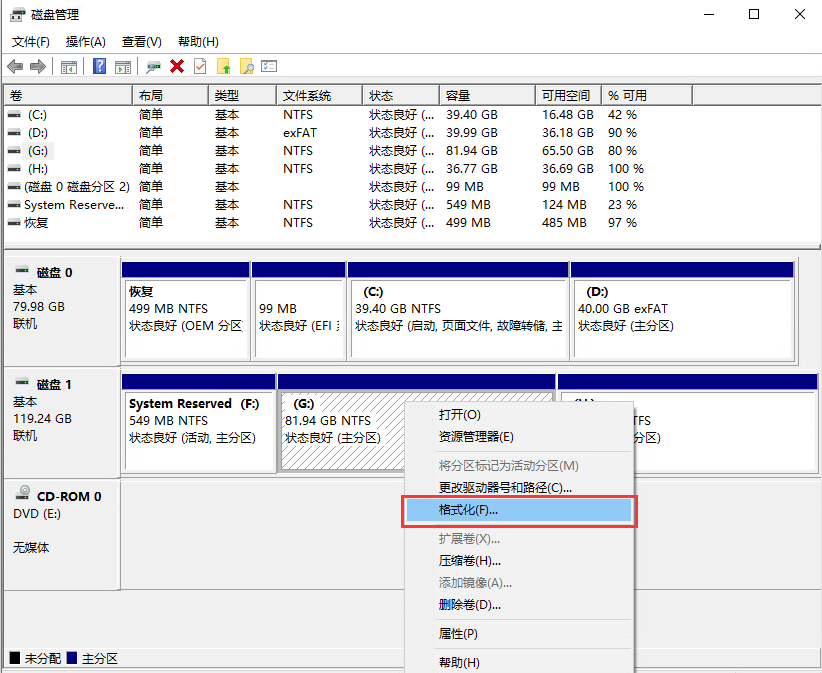Click the 磁盘 0 disk label panel

62,311
